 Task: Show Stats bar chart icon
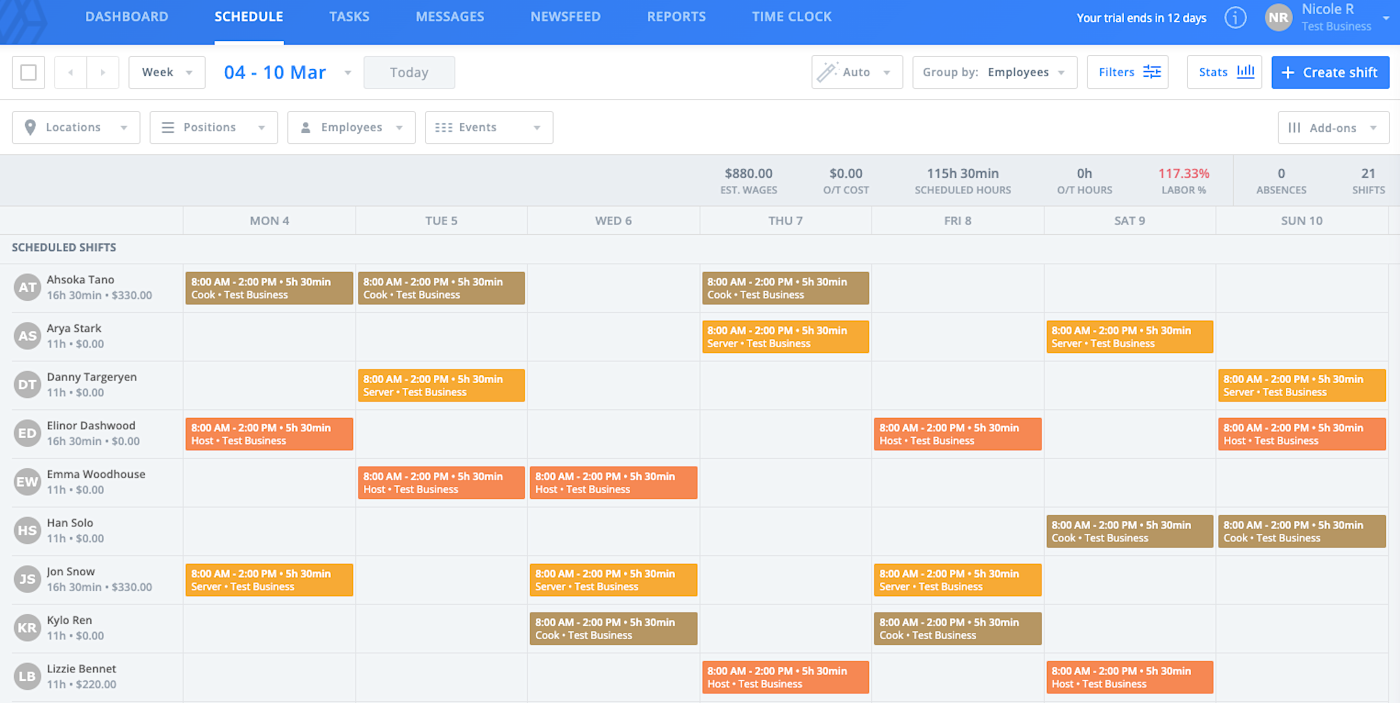1245,72
